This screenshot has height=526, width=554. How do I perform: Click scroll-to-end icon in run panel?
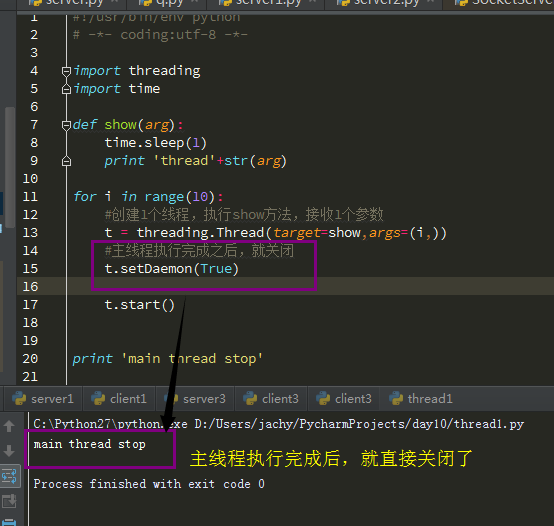point(9,501)
